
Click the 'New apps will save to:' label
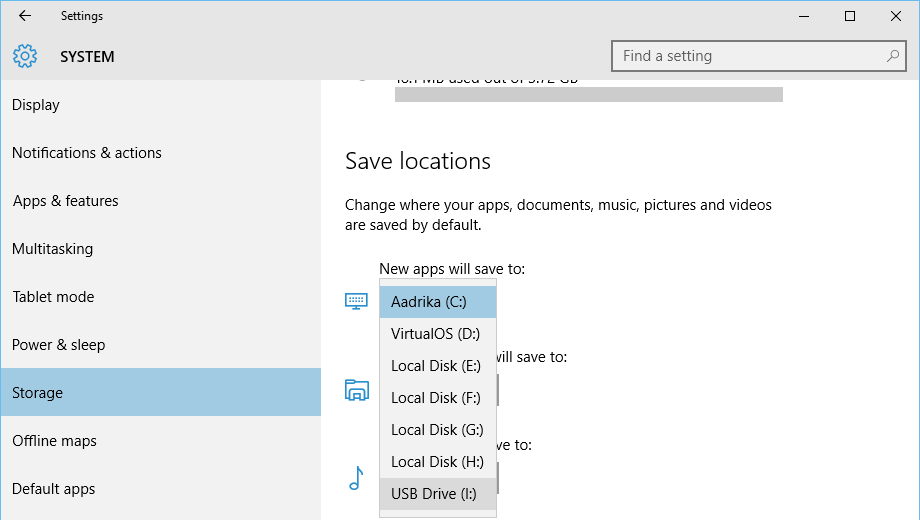[452, 269]
